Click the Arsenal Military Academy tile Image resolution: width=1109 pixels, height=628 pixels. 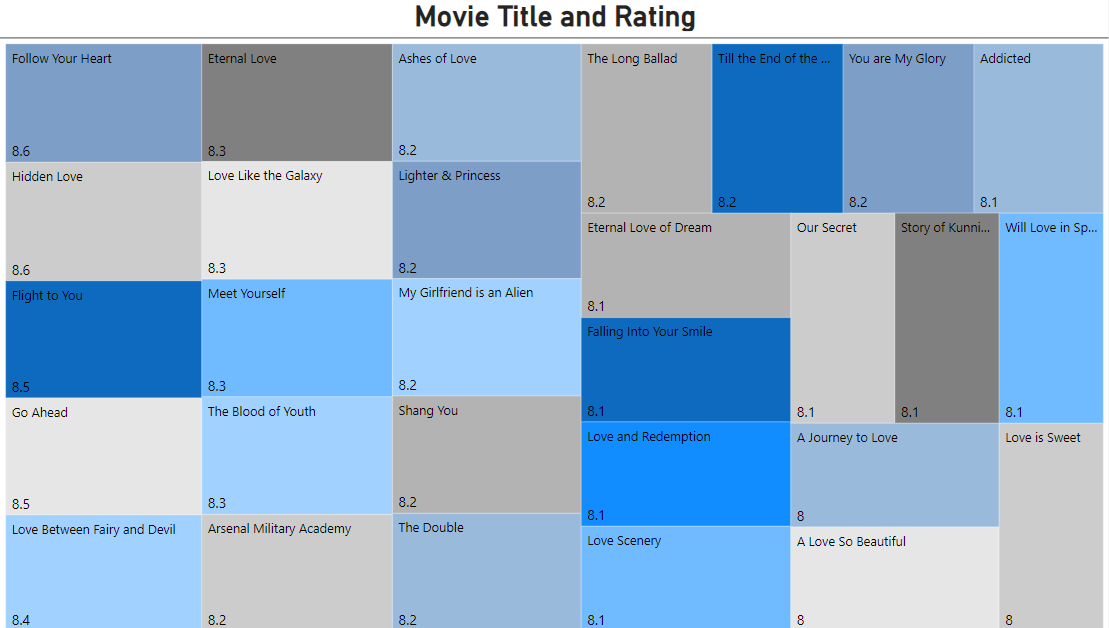coord(296,572)
